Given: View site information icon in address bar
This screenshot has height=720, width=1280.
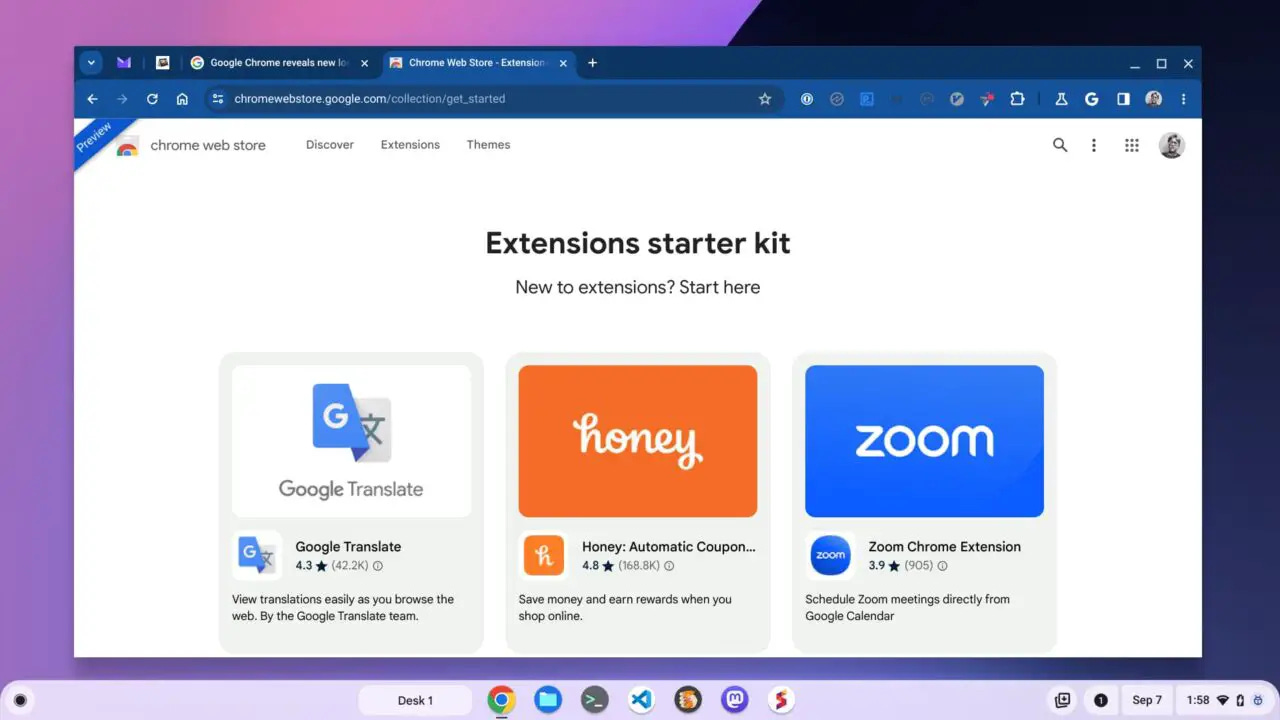Looking at the screenshot, I should coord(218,99).
